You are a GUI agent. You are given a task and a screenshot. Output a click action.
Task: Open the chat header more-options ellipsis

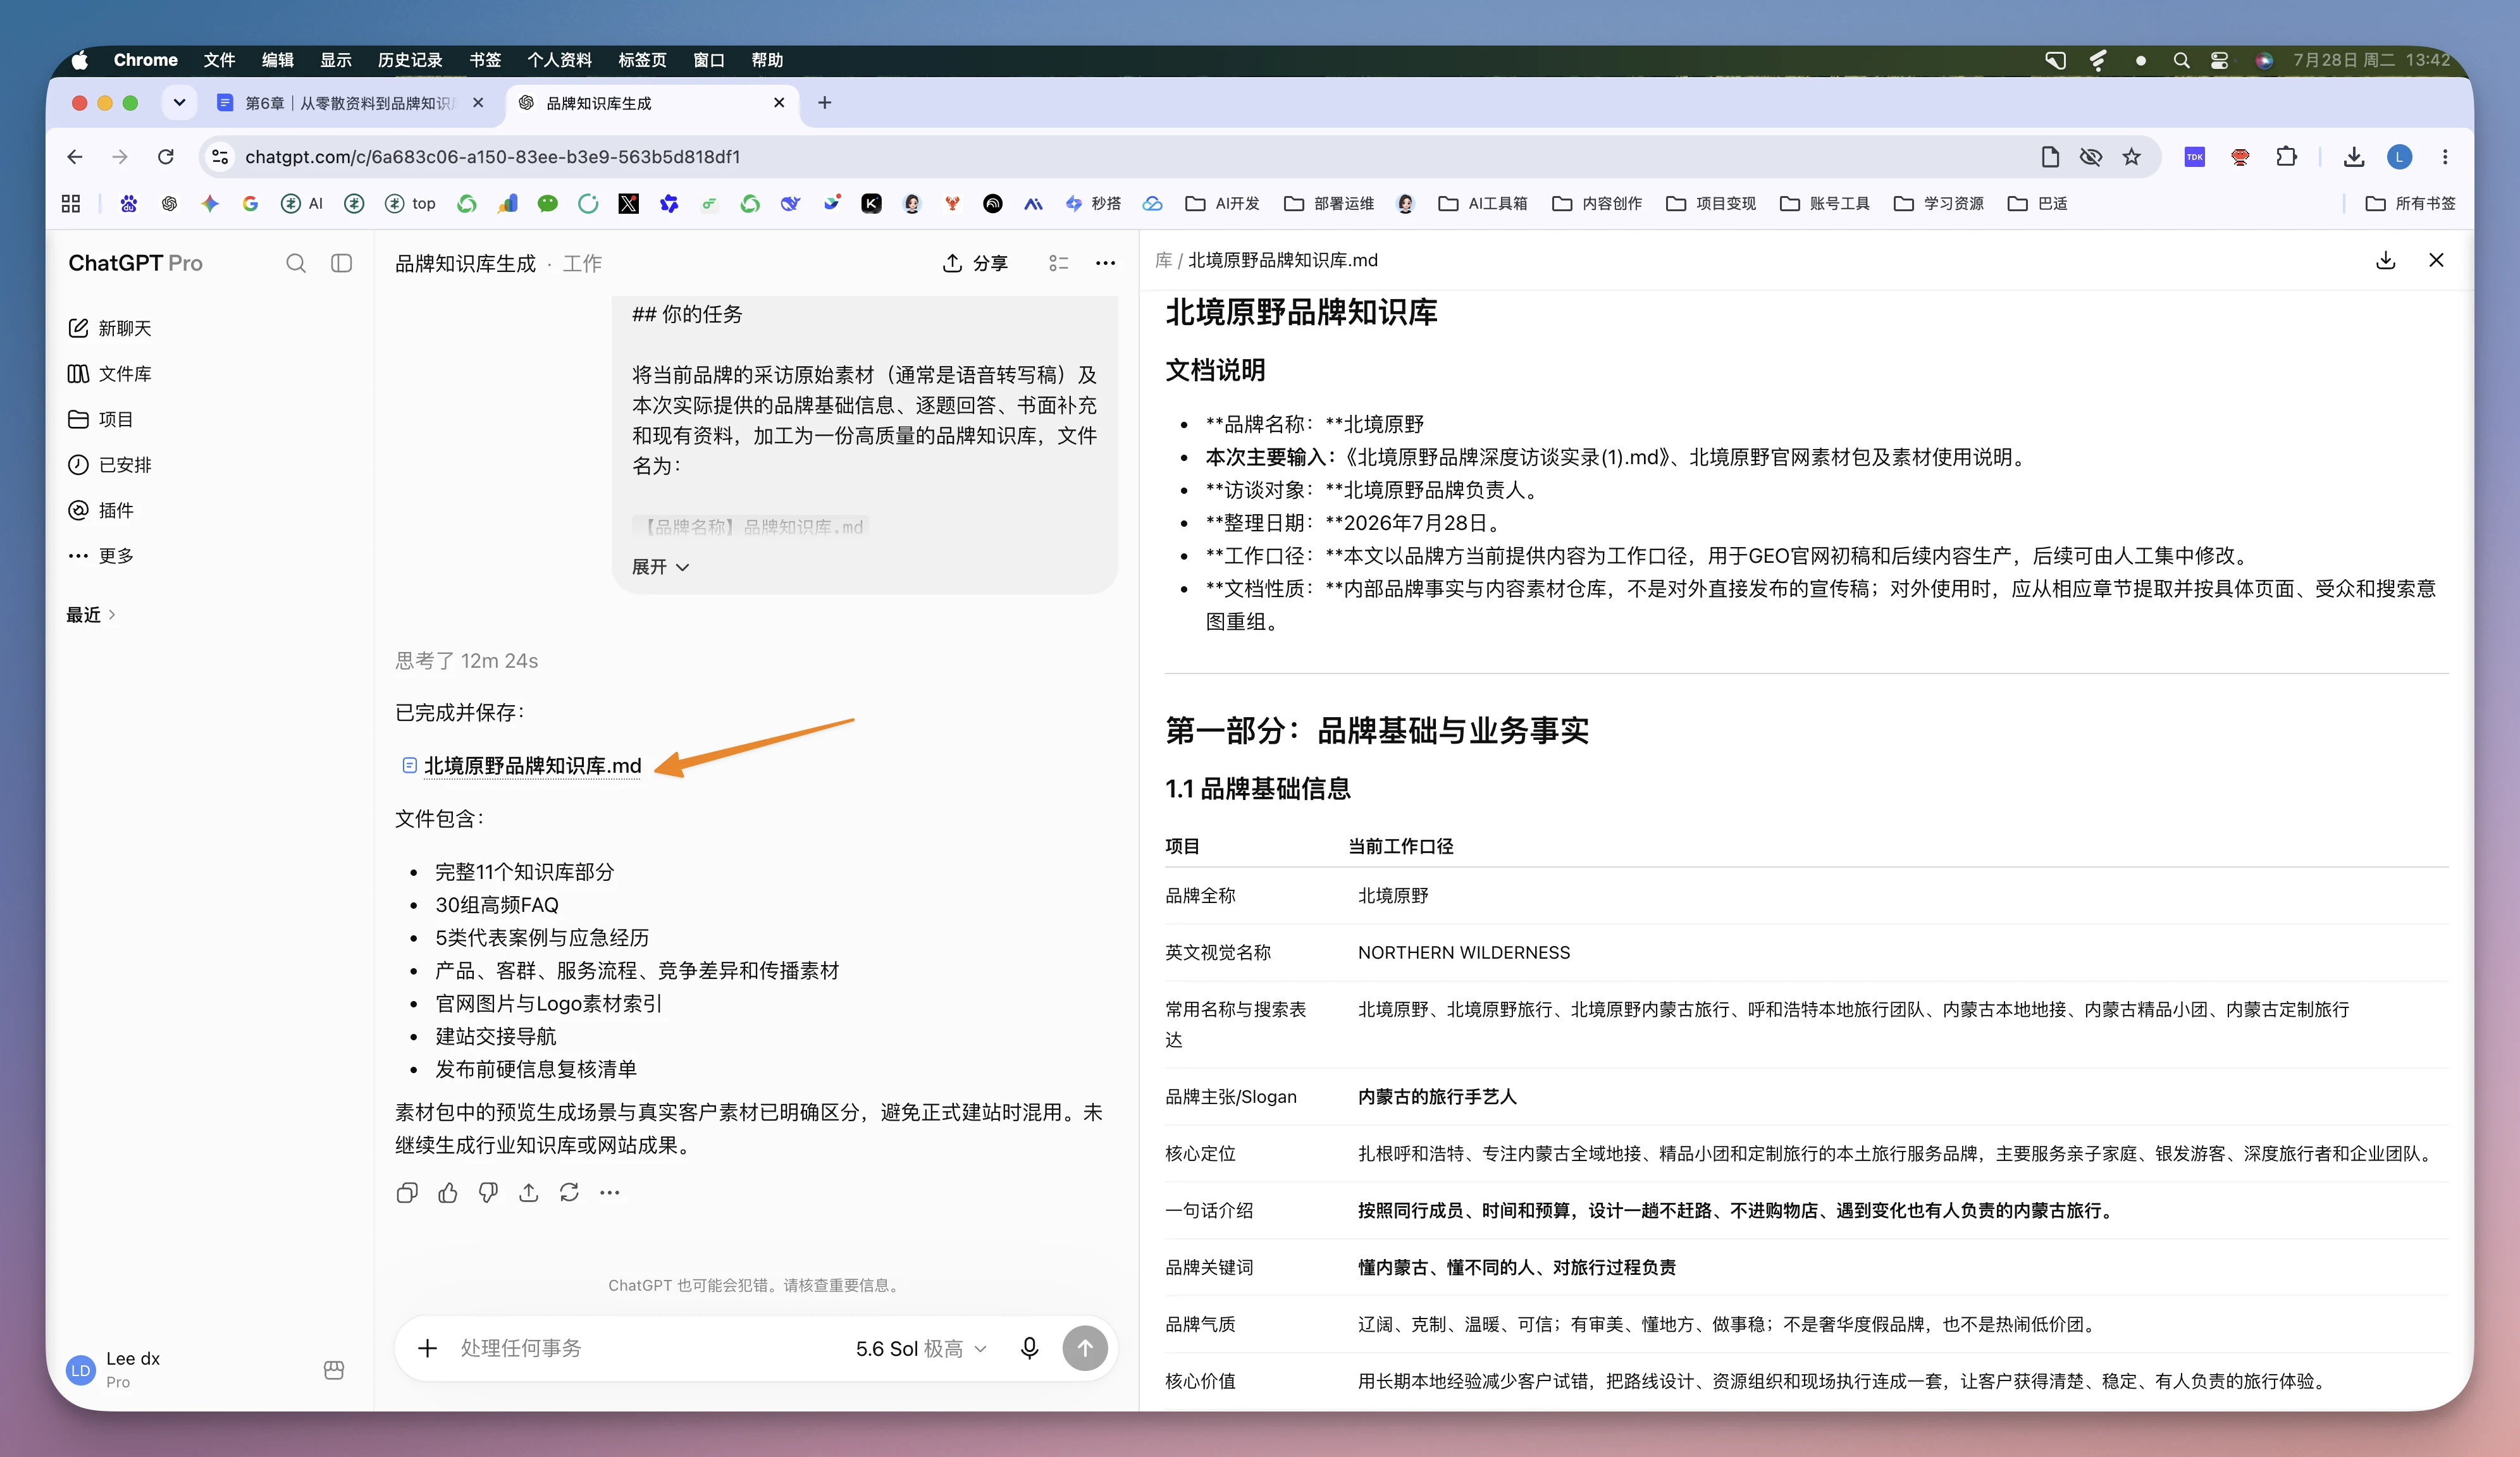click(x=1105, y=263)
